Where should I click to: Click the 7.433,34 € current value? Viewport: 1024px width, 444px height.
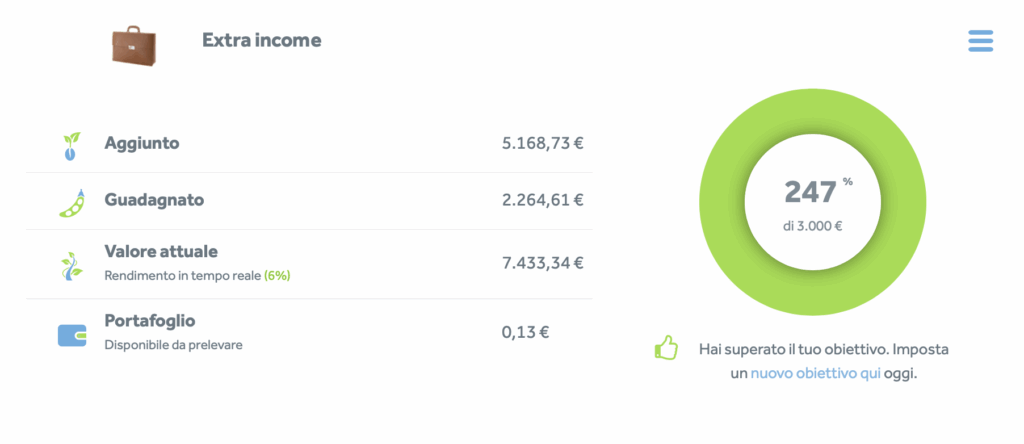point(542,263)
